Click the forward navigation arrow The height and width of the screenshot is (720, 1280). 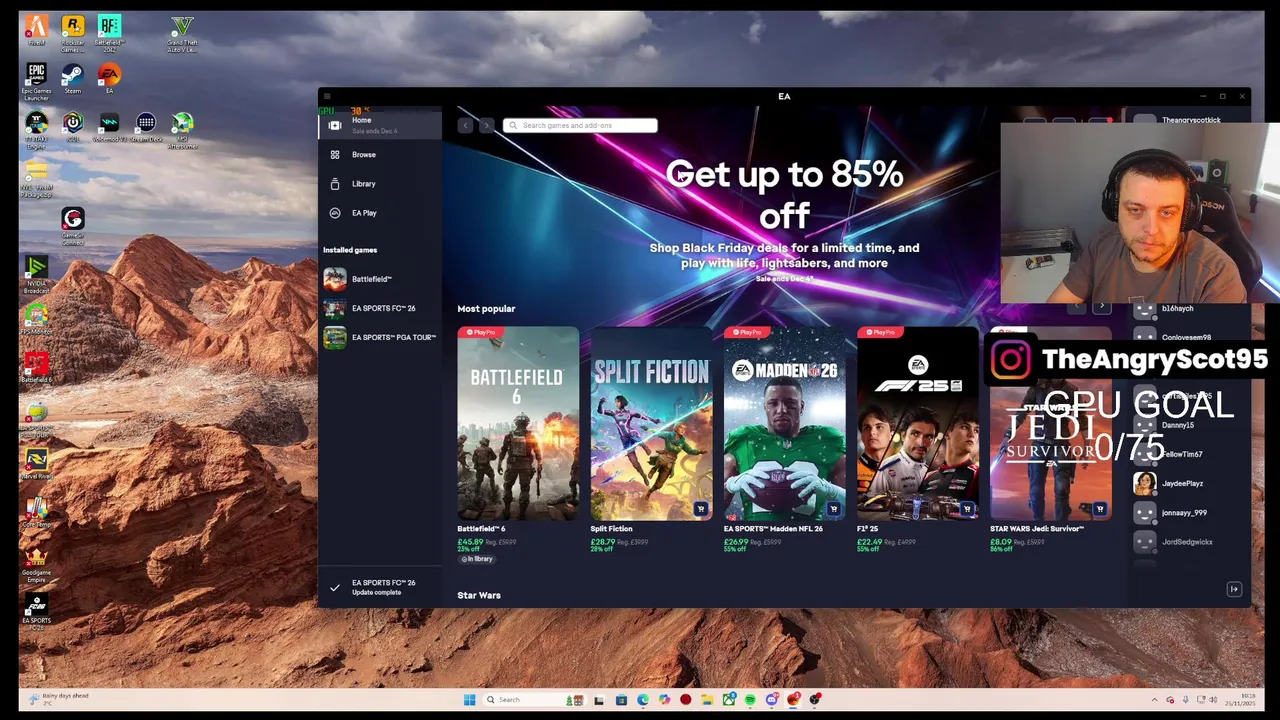point(486,125)
